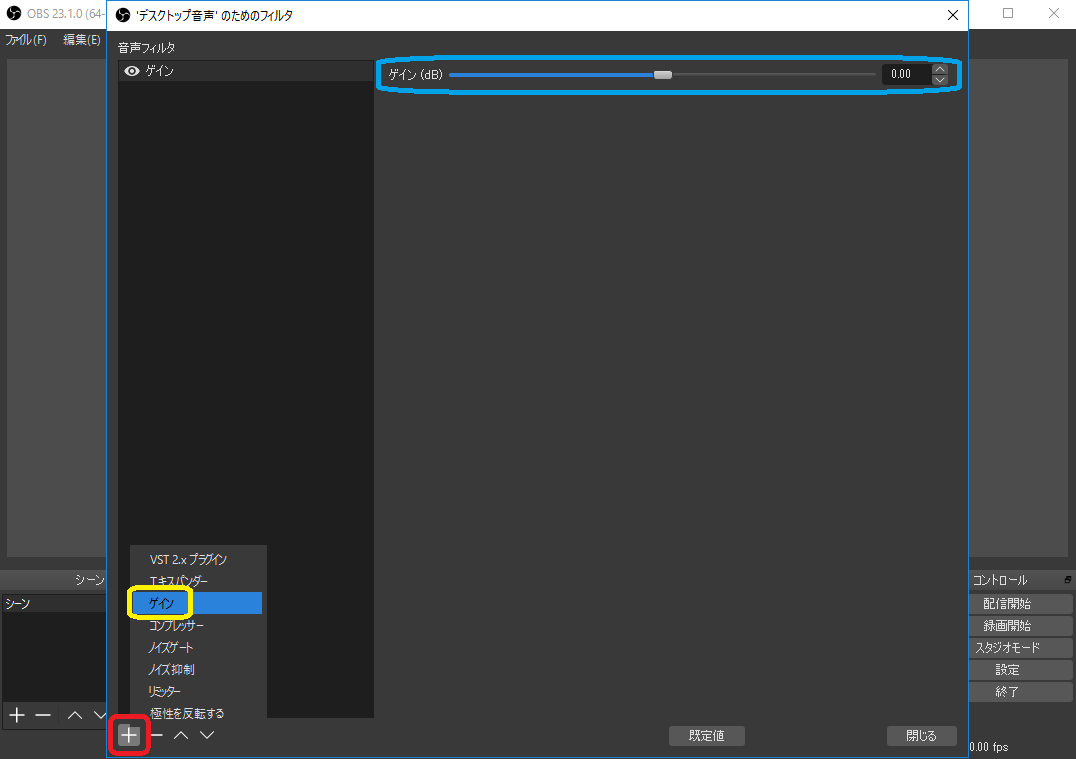Move the filter down with the arrow
1076x759 pixels.
[207, 735]
